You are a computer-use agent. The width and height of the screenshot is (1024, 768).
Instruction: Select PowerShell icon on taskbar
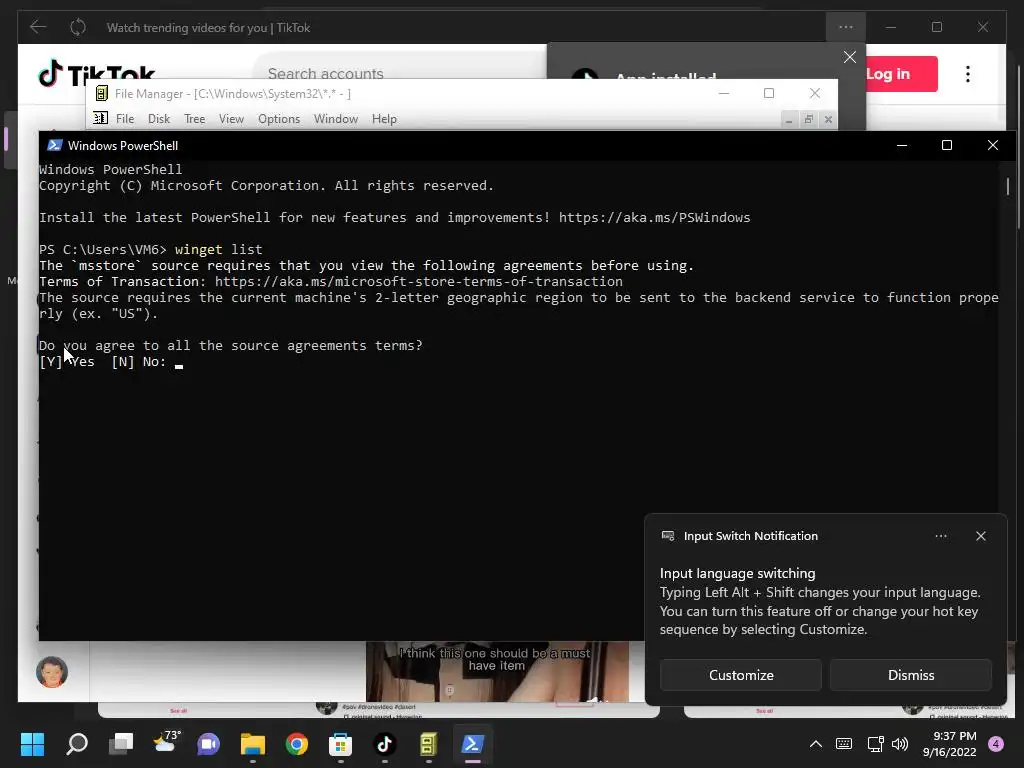click(x=472, y=744)
